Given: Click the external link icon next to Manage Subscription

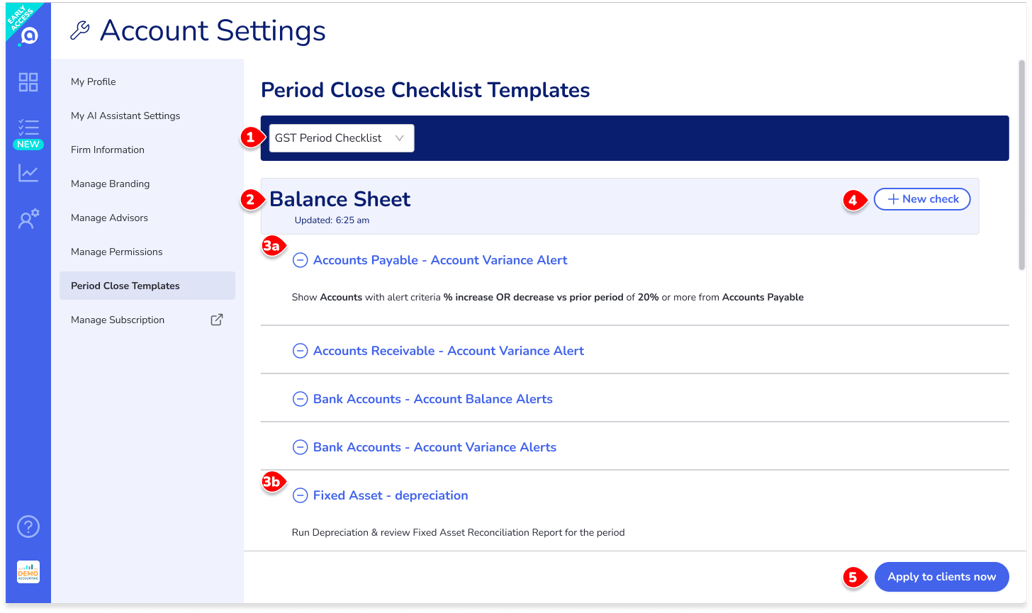Looking at the screenshot, I should point(214,319).
